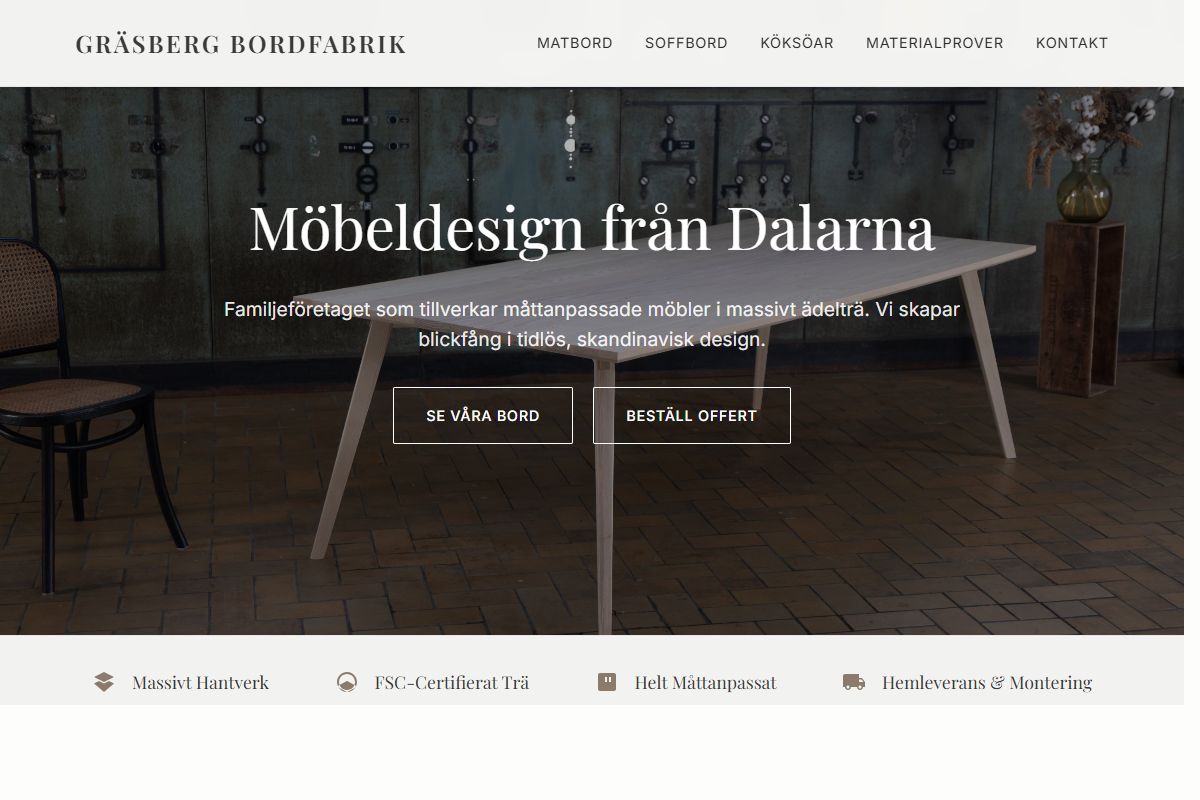
Task: Navigate to the Kontakt page
Action: (1072, 43)
